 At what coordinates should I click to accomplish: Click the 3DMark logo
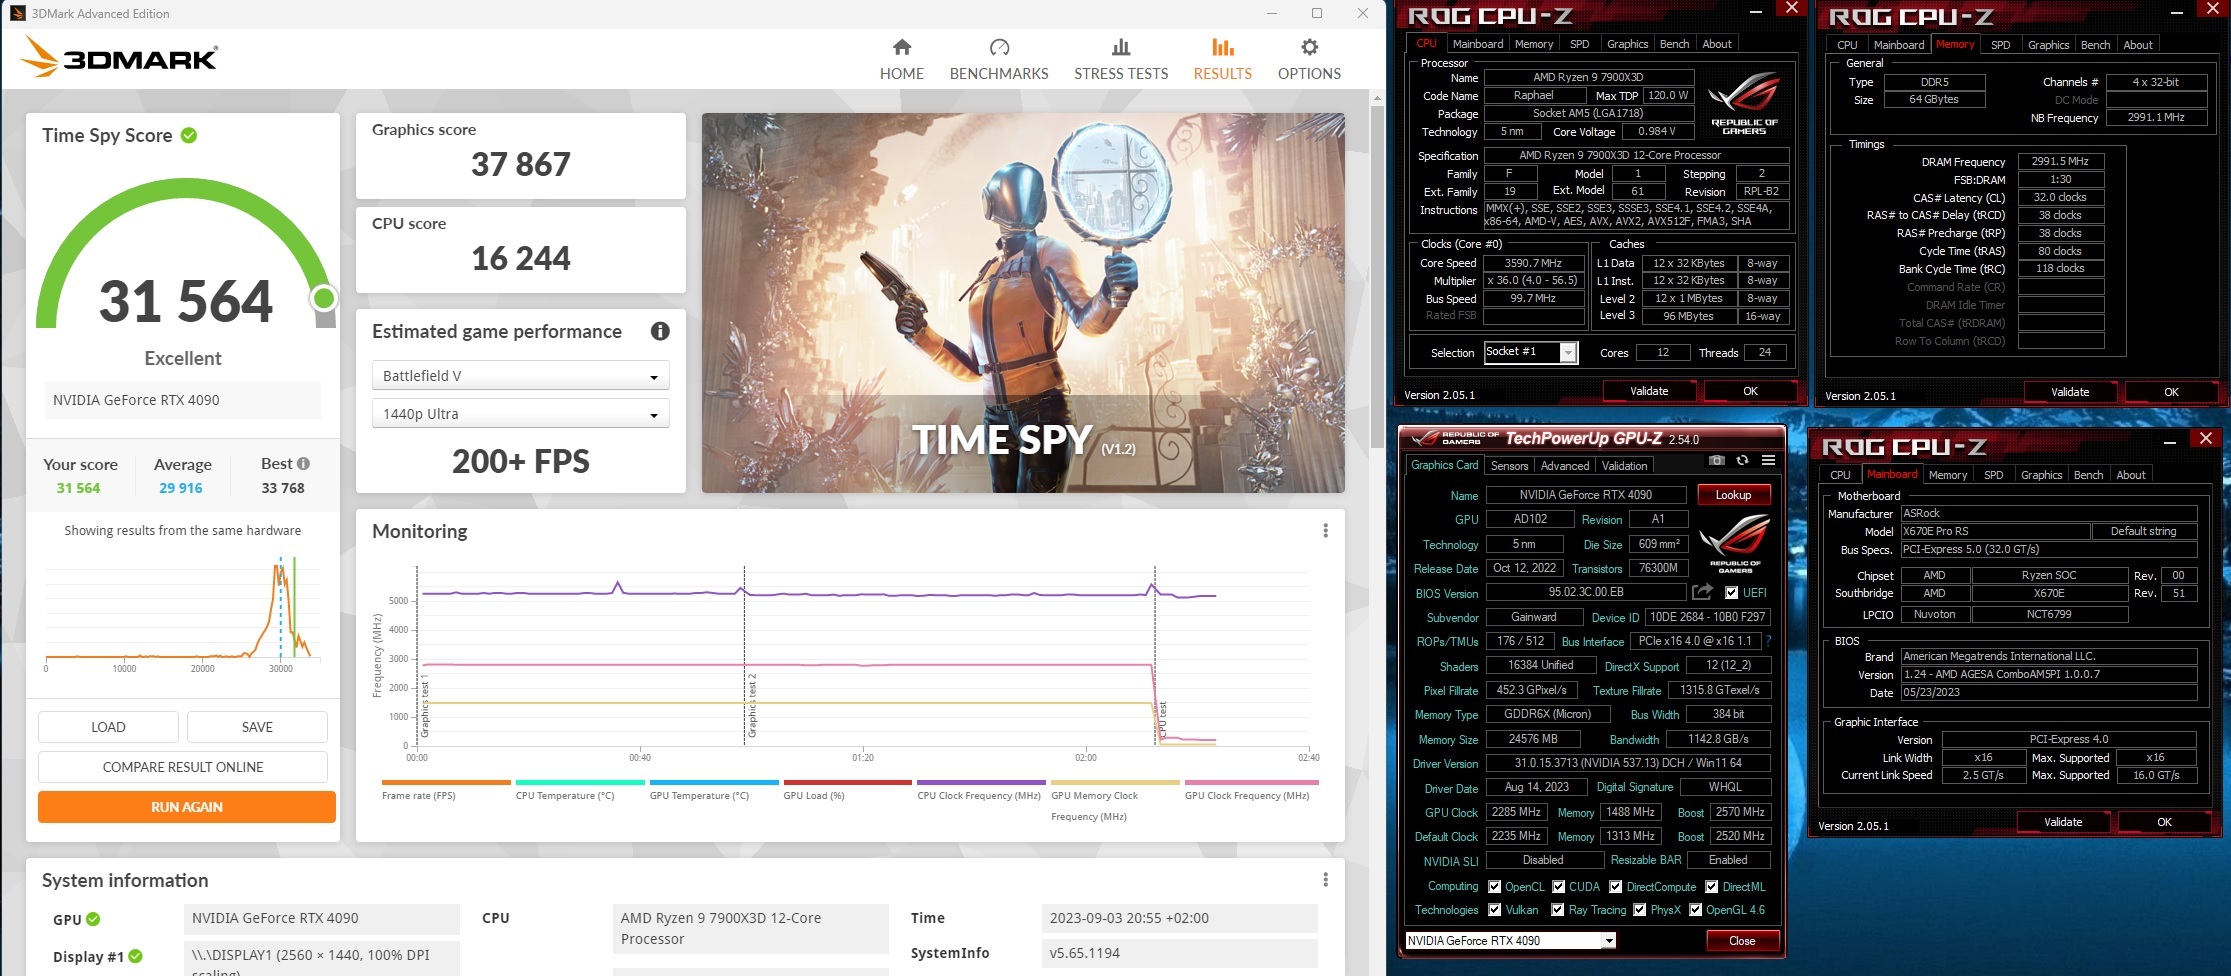click(x=119, y=57)
